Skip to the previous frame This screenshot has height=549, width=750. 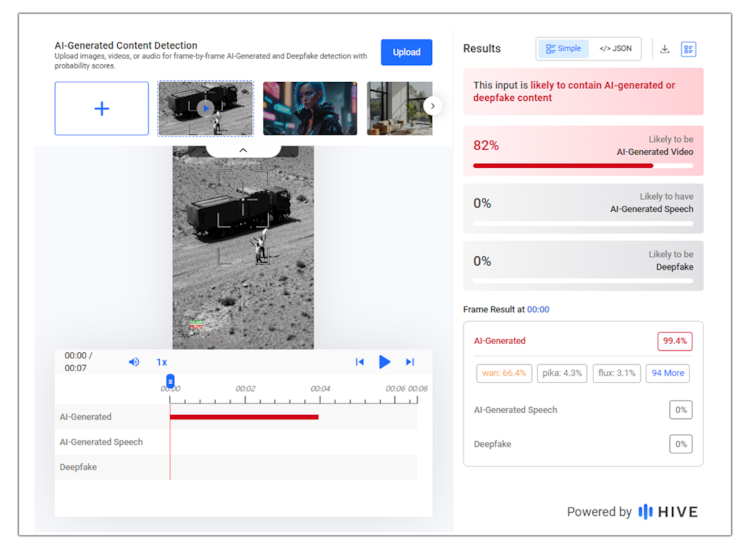[360, 362]
